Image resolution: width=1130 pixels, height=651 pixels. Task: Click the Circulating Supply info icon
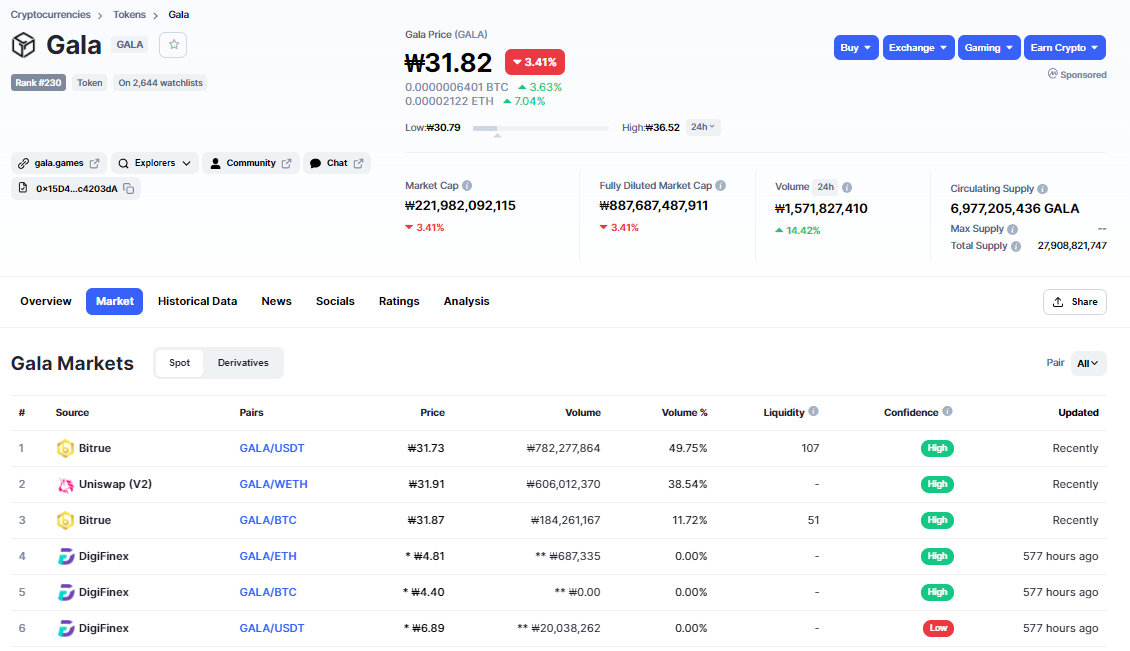1042,188
